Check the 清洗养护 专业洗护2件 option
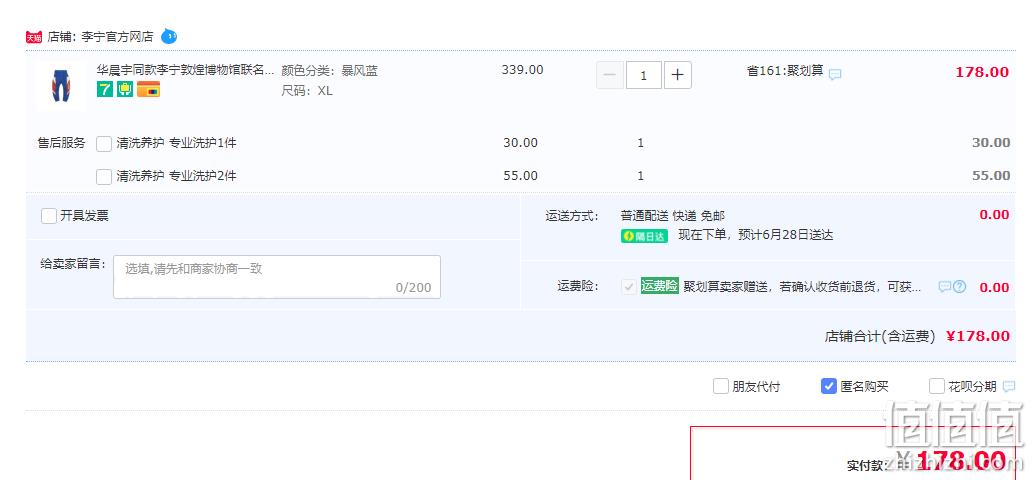Screen dimensions: 1033x480 (103, 176)
